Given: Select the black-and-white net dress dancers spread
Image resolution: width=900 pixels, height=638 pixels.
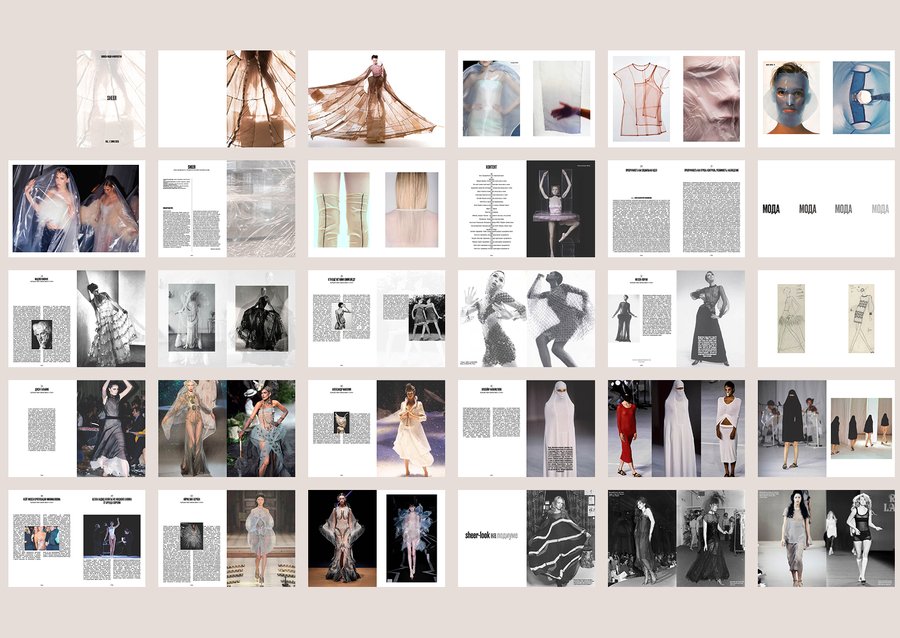Looking at the screenshot, I should tap(526, 319).
